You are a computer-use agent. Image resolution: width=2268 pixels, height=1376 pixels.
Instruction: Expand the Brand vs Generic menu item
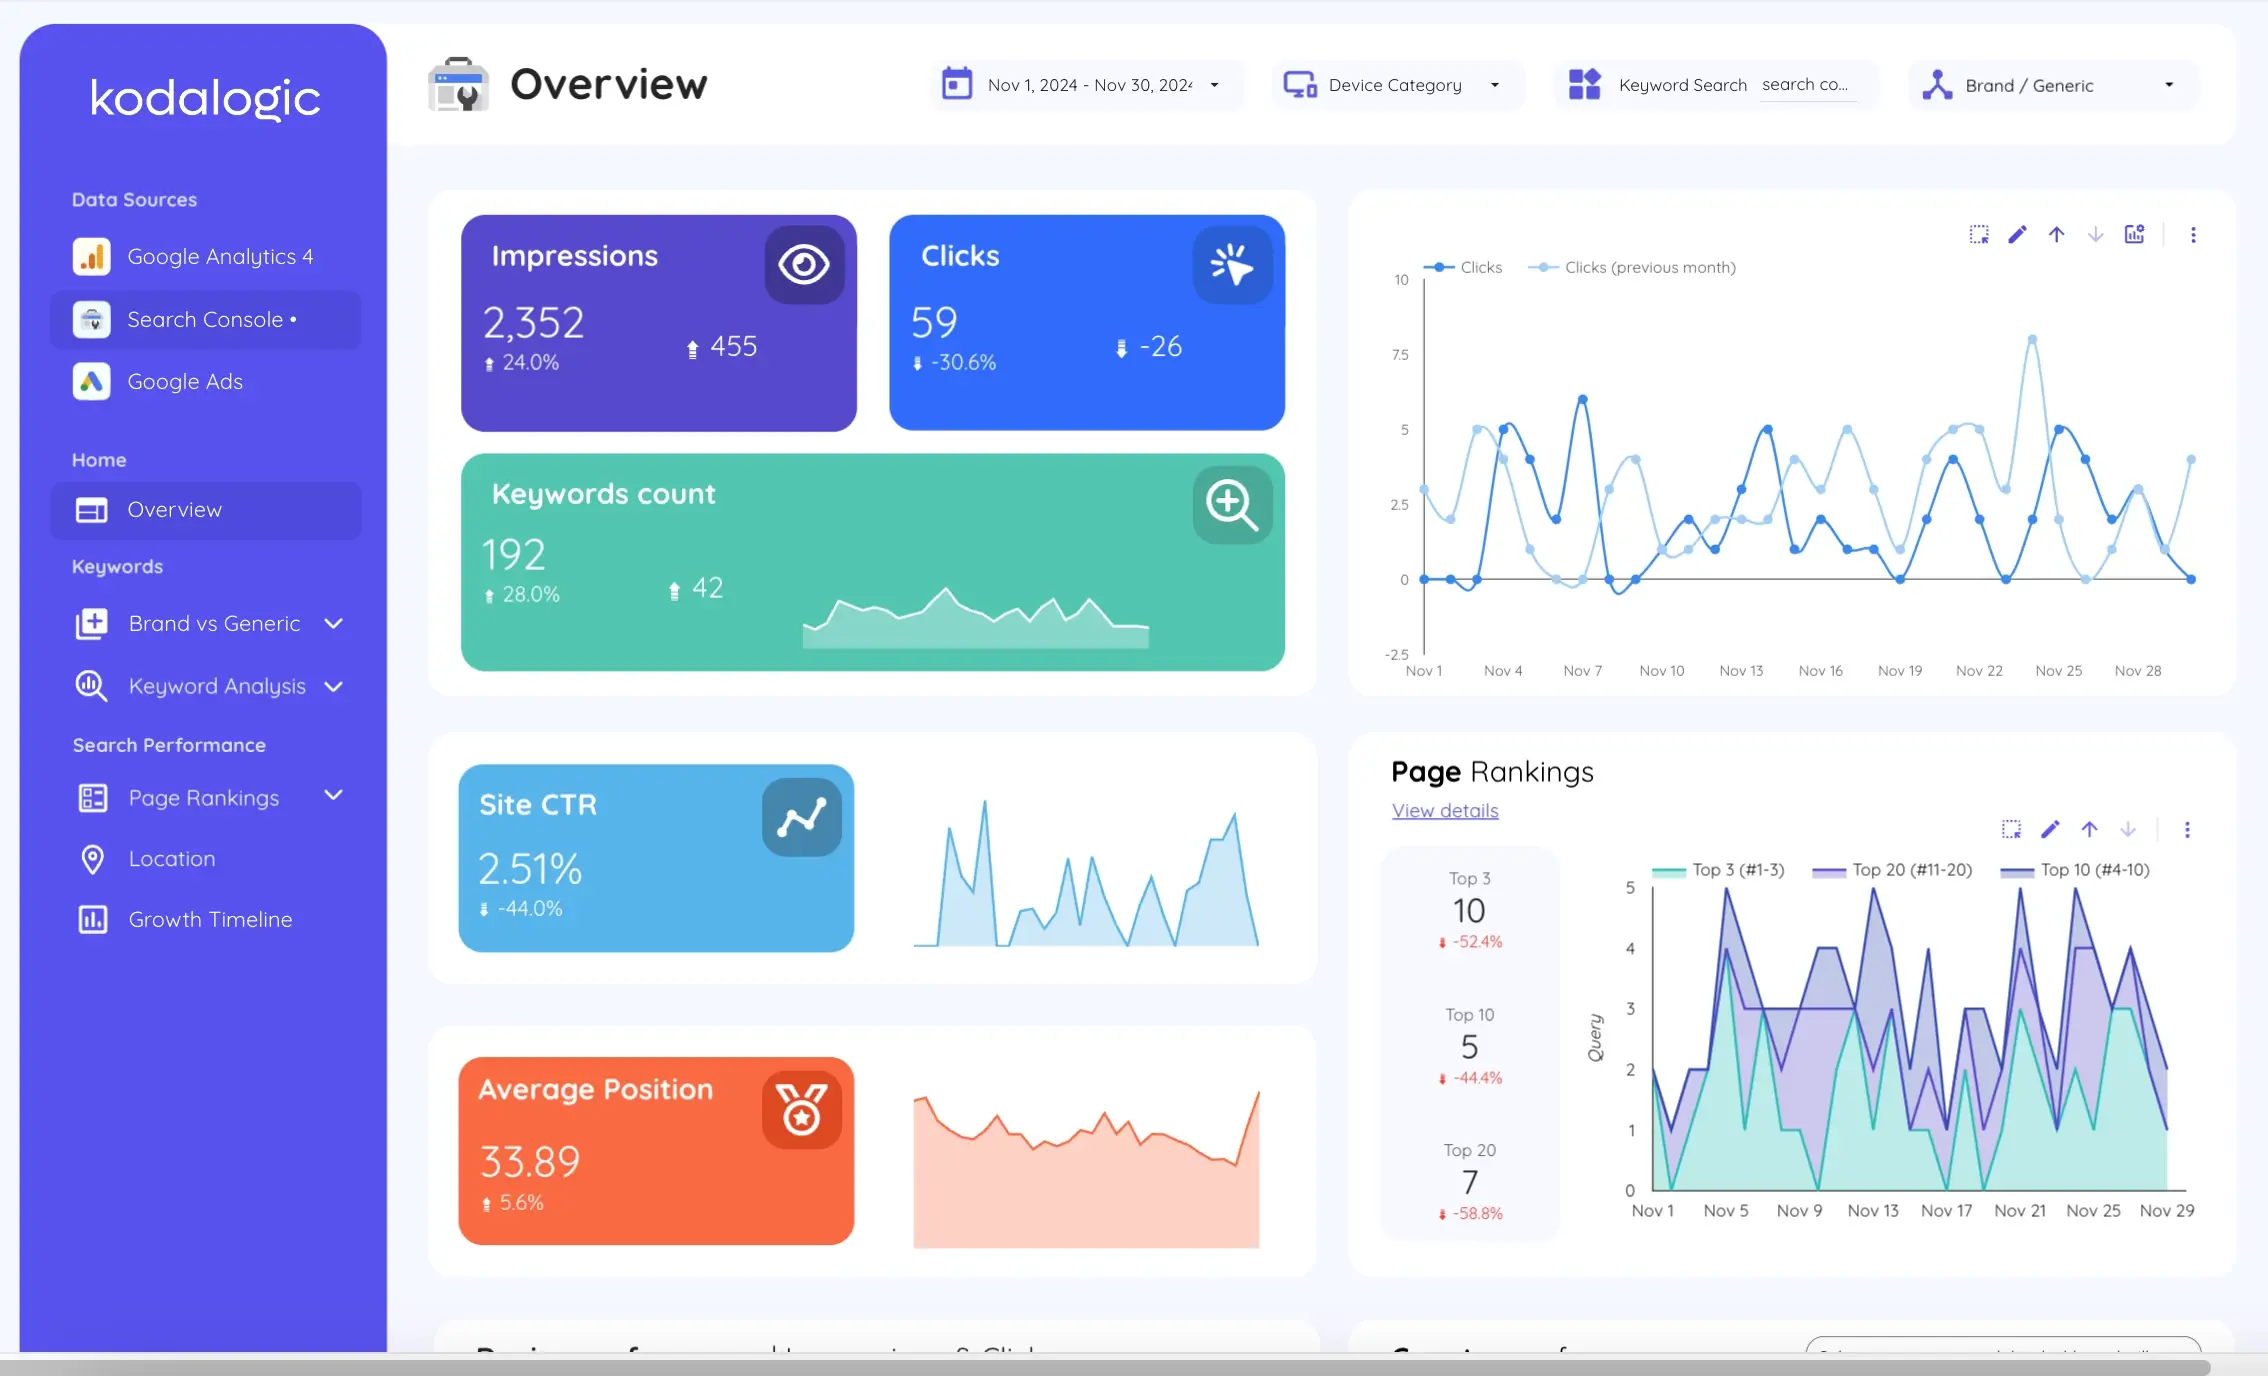click(334, 622)
